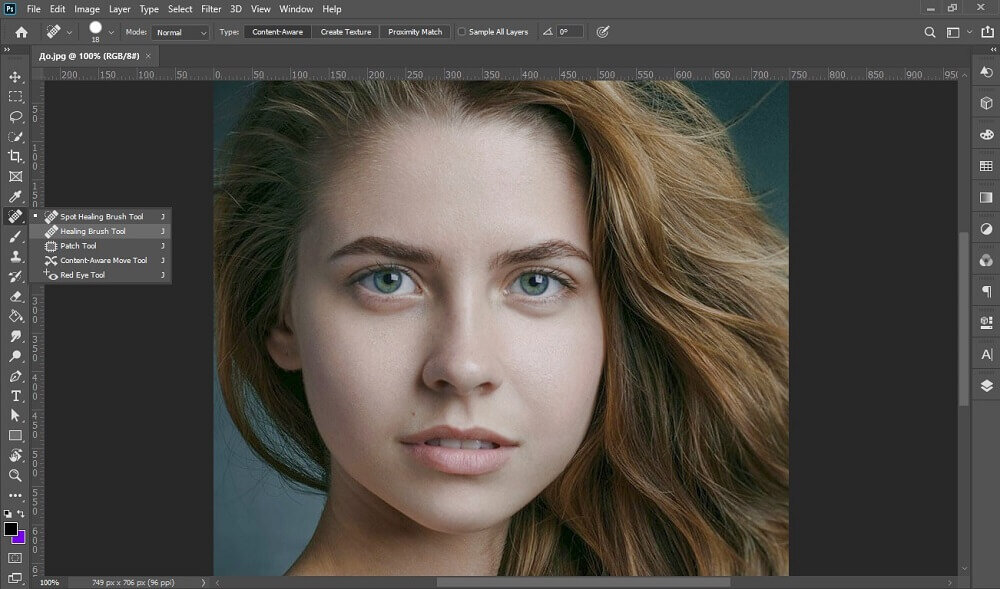
Task: Toggle Content-Aware healing type
Action: [x=277, y=32]
